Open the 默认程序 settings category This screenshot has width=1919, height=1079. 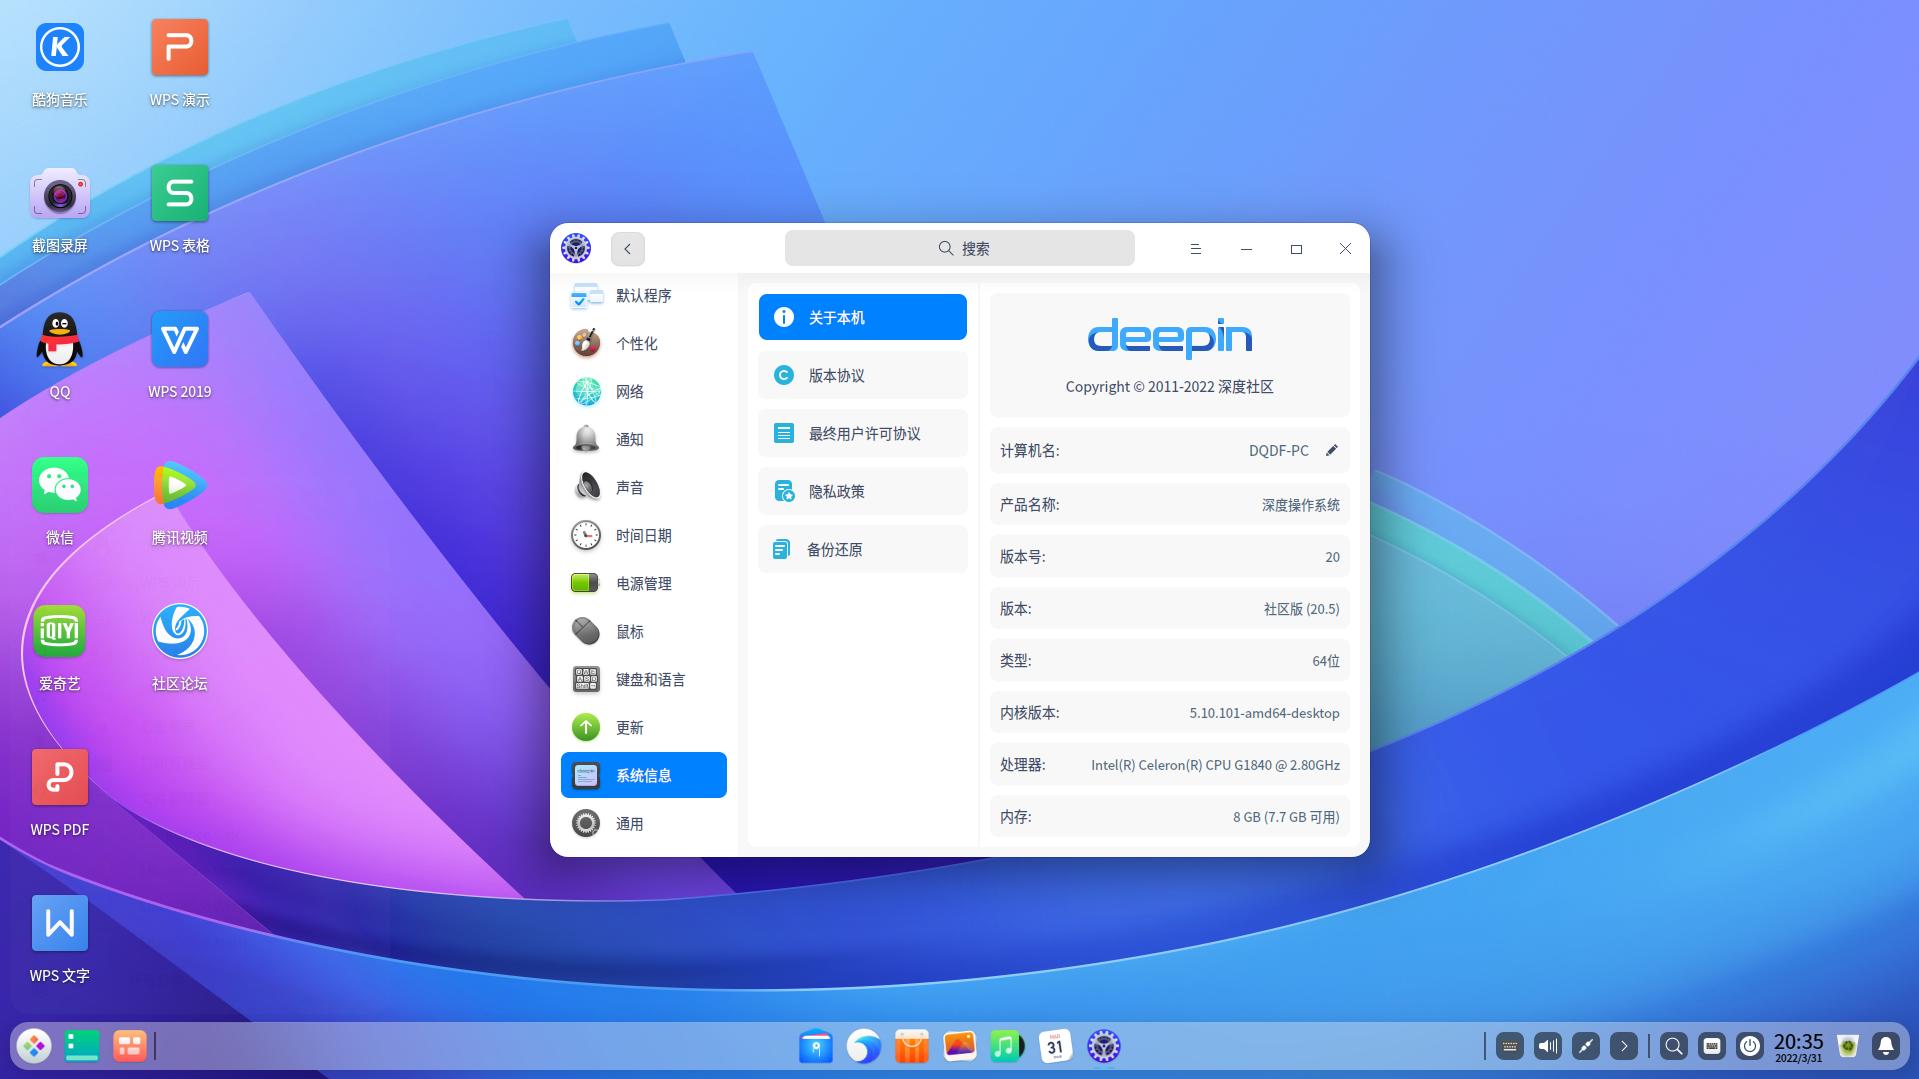[643, 296]
